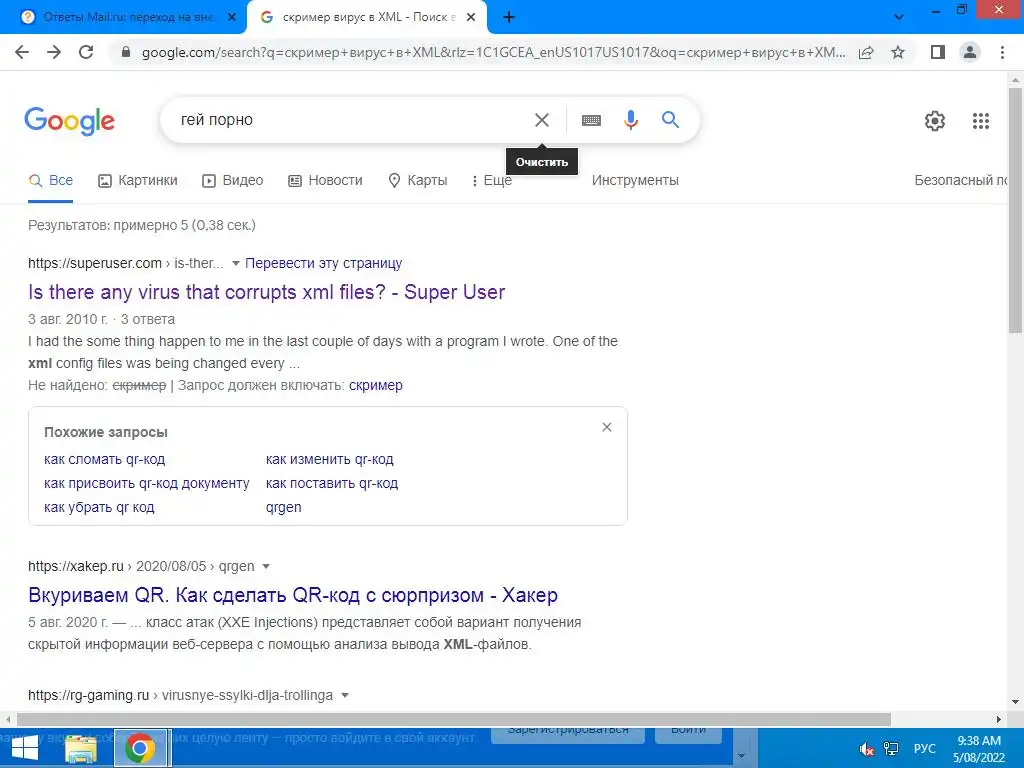
Task: Expand xakep.ru result options arrow
Action: click(266, 566)
